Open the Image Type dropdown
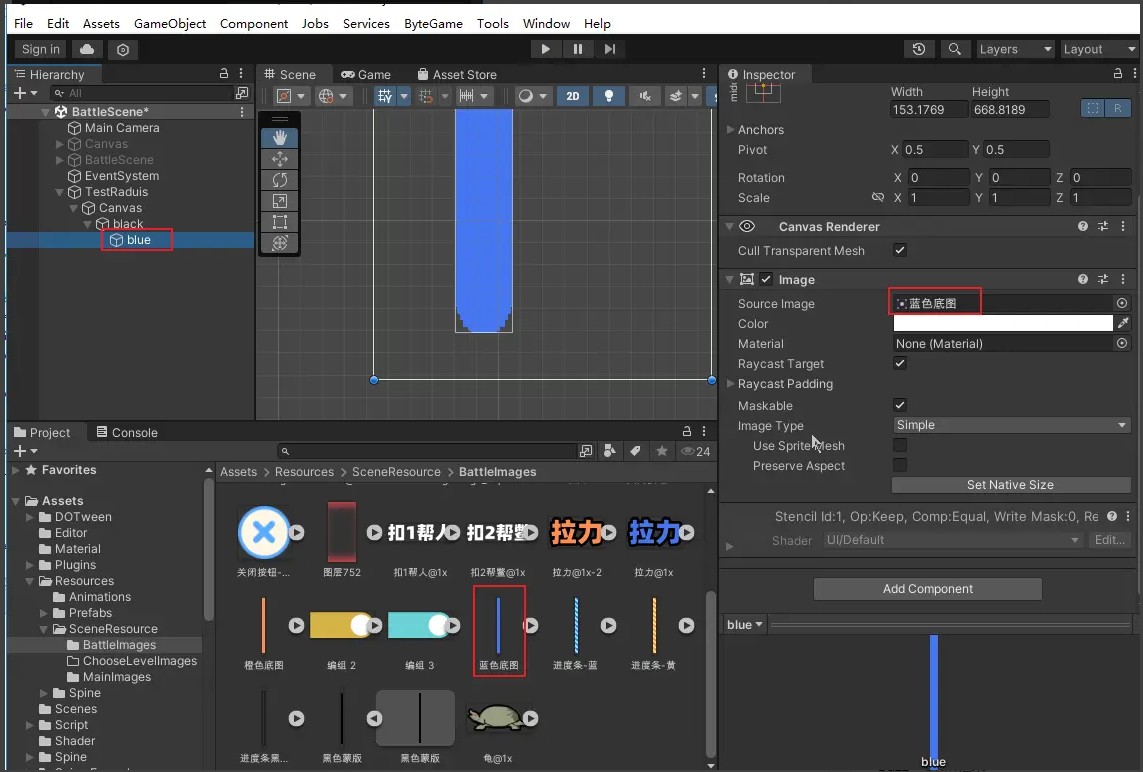1143x772 pixels. point(1011,425)
